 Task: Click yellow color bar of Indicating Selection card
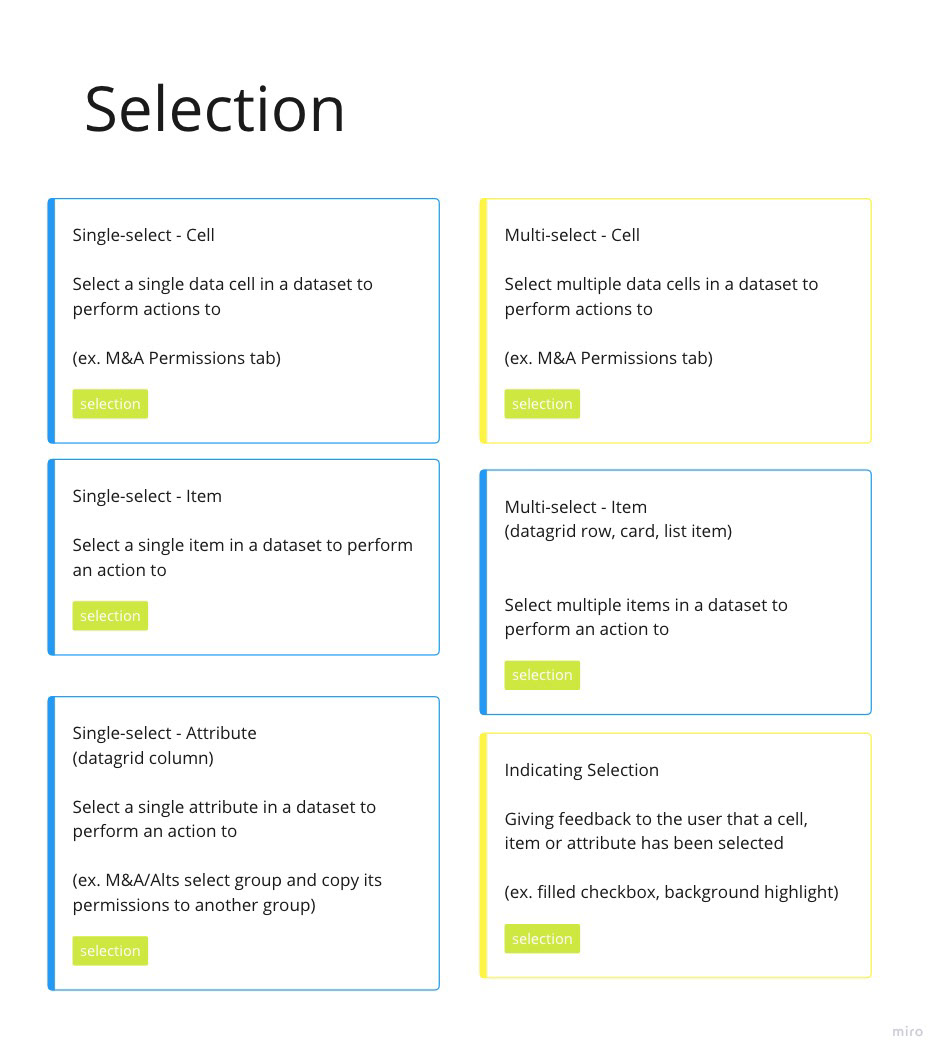coord(483,856)
